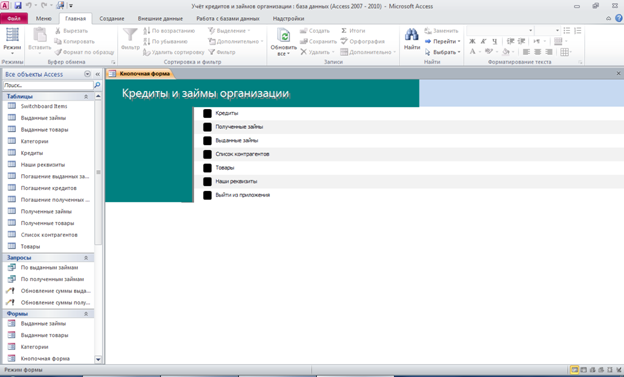Click Создать new record command

coord(314,31)
